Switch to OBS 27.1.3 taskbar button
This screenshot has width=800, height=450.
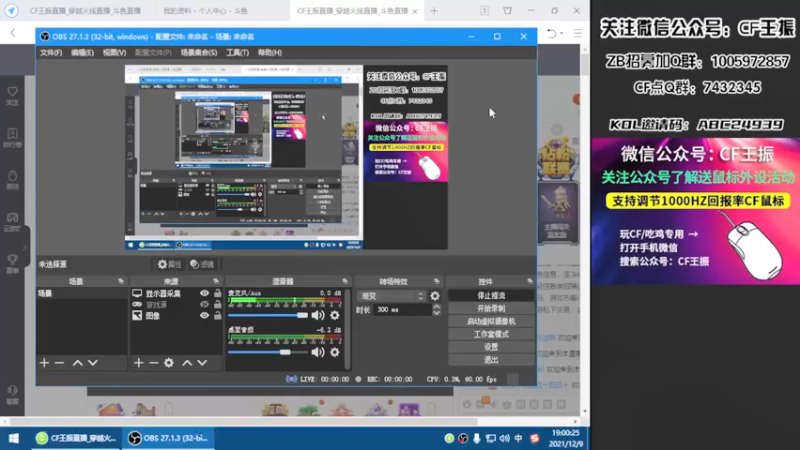click(x=168, y=438)
